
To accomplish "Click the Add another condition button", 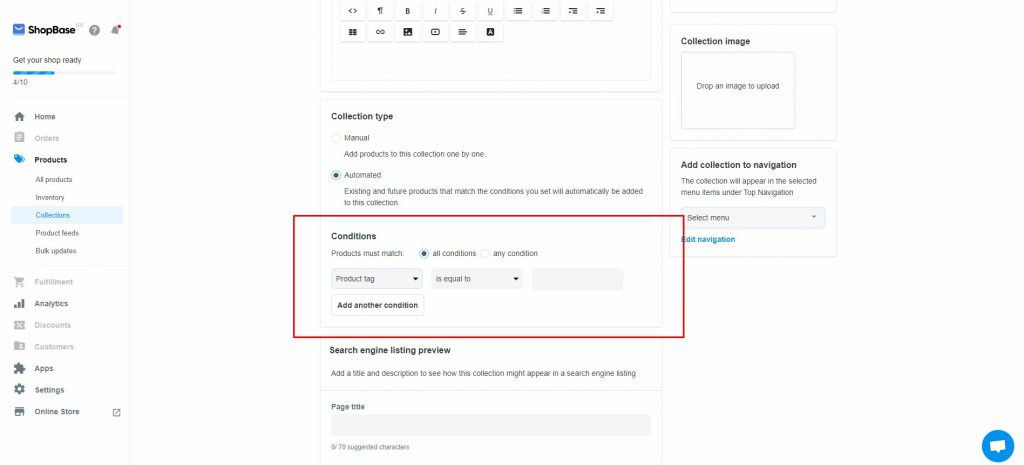I will click(377, 305).
